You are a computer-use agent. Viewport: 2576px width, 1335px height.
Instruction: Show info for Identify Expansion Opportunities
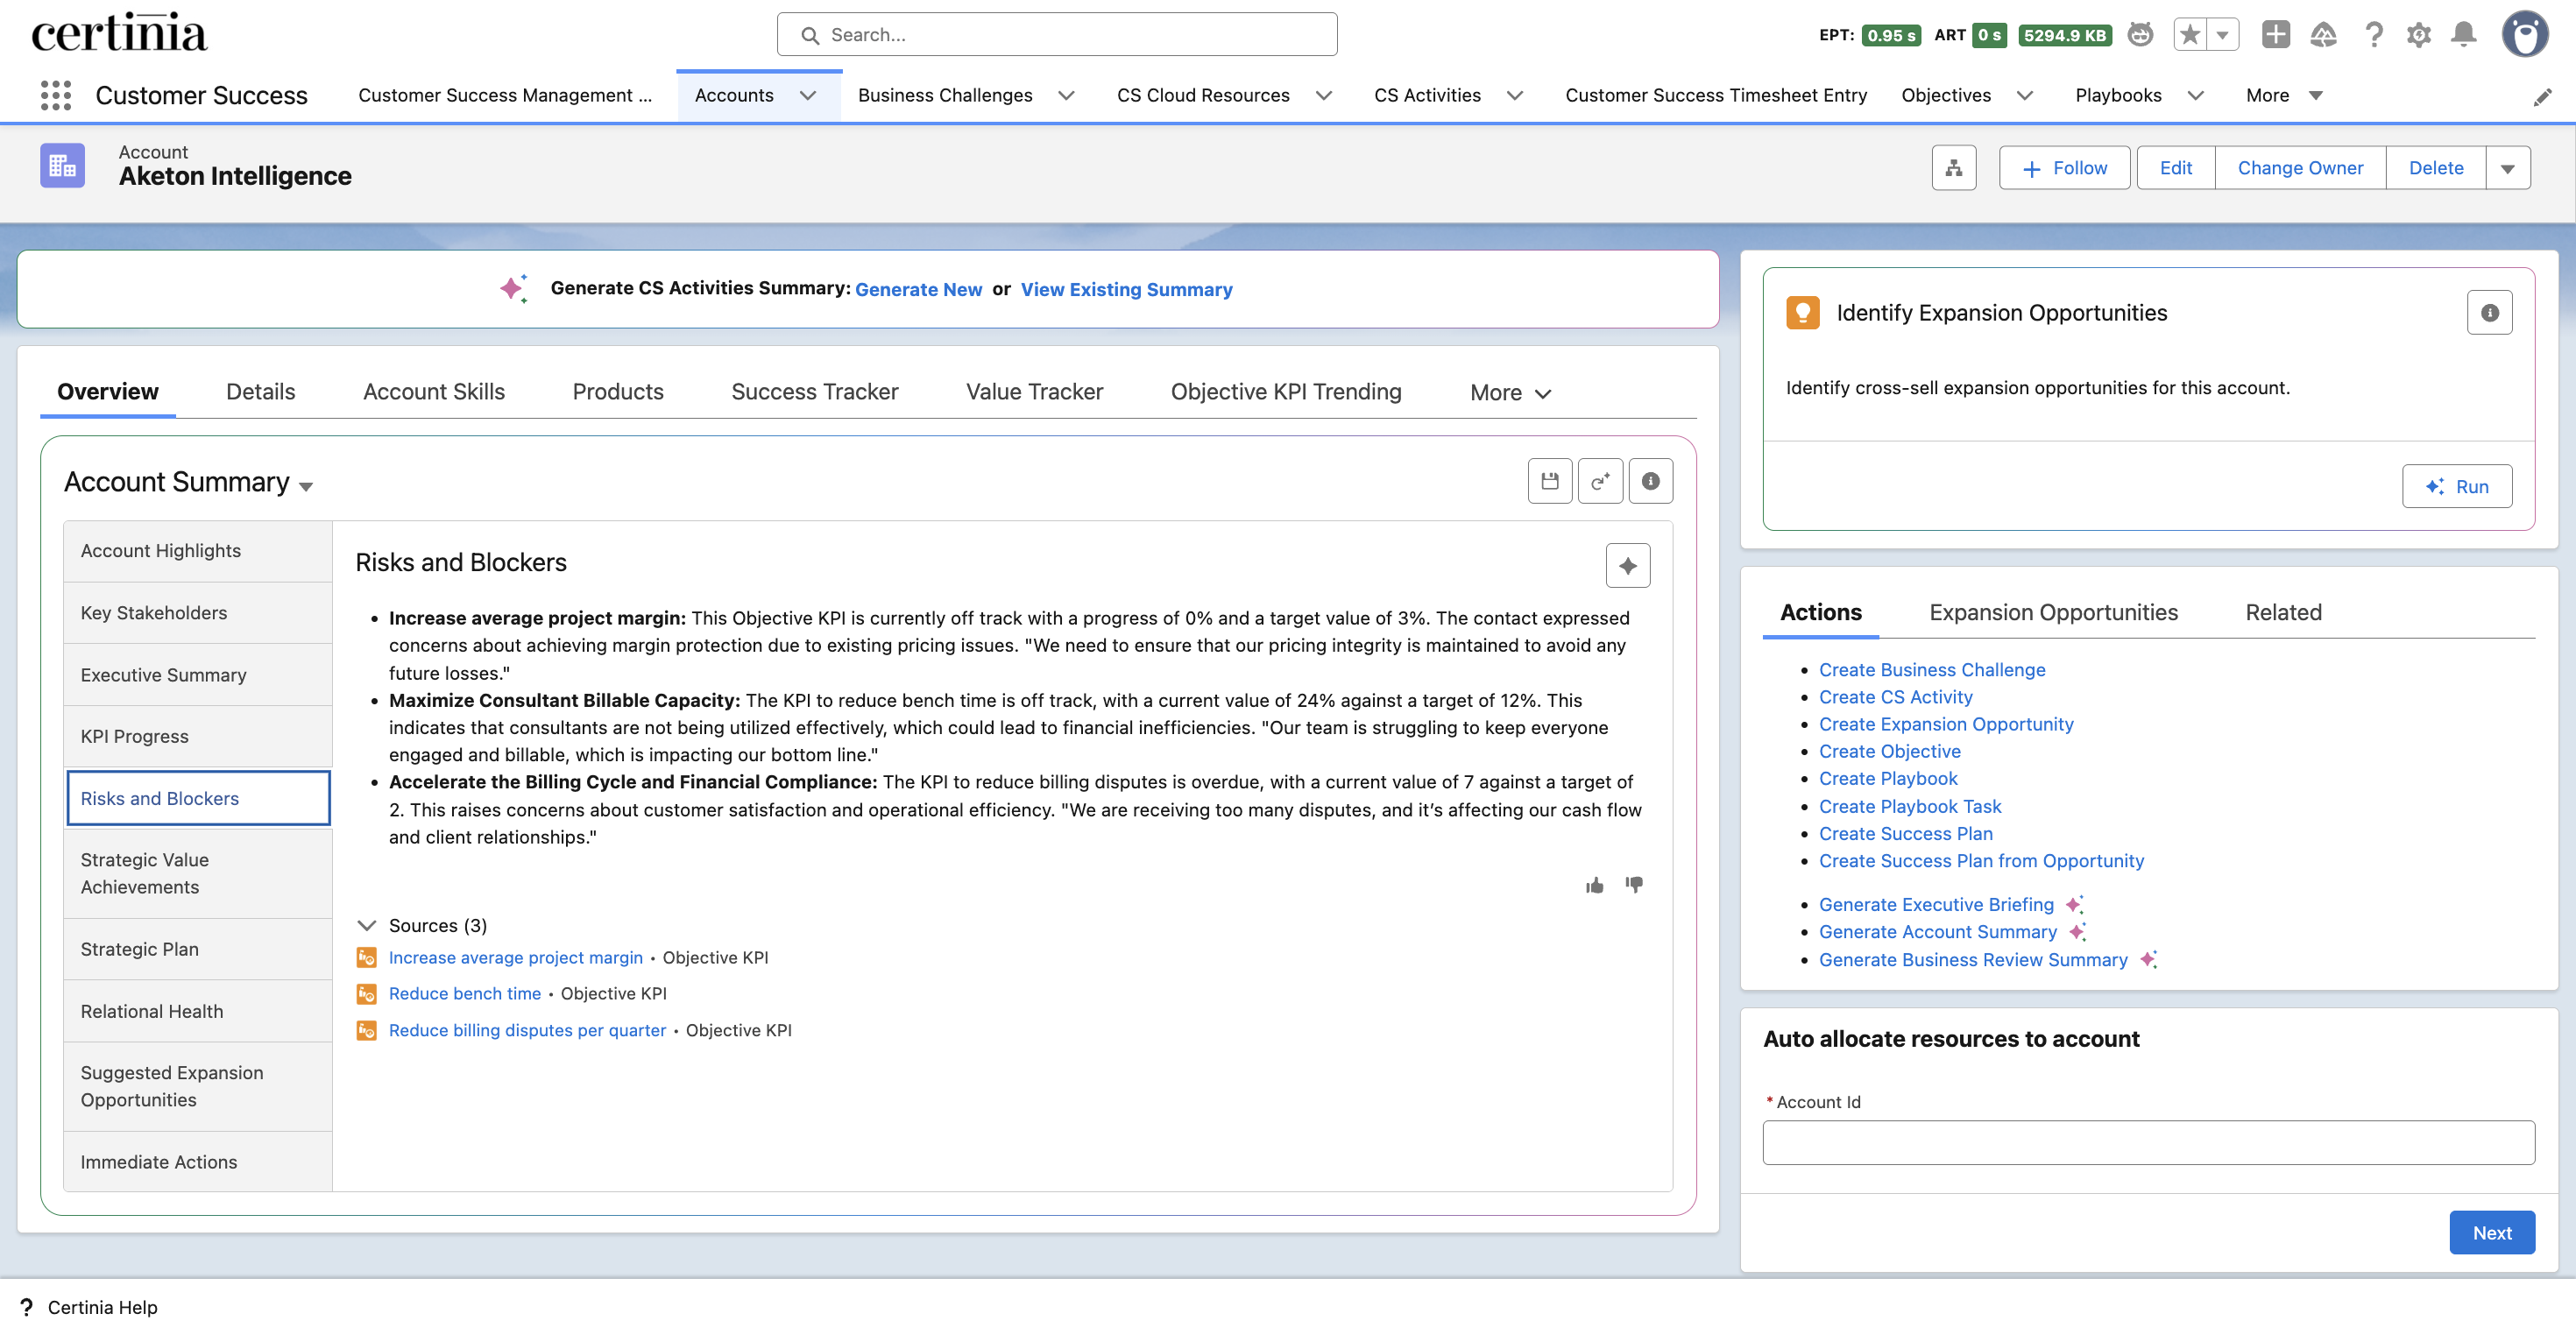(x=2490, y=313)
